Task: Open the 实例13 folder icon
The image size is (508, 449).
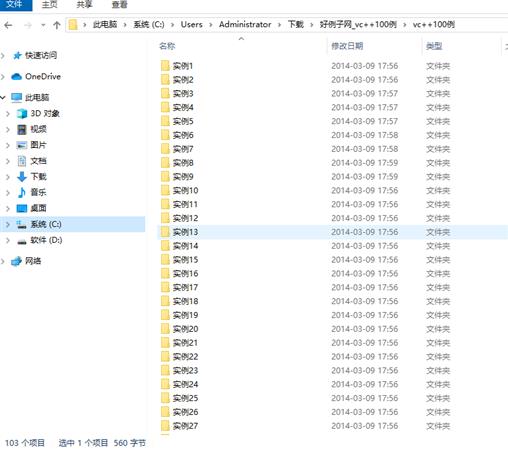Action: (x=165, y=232)
